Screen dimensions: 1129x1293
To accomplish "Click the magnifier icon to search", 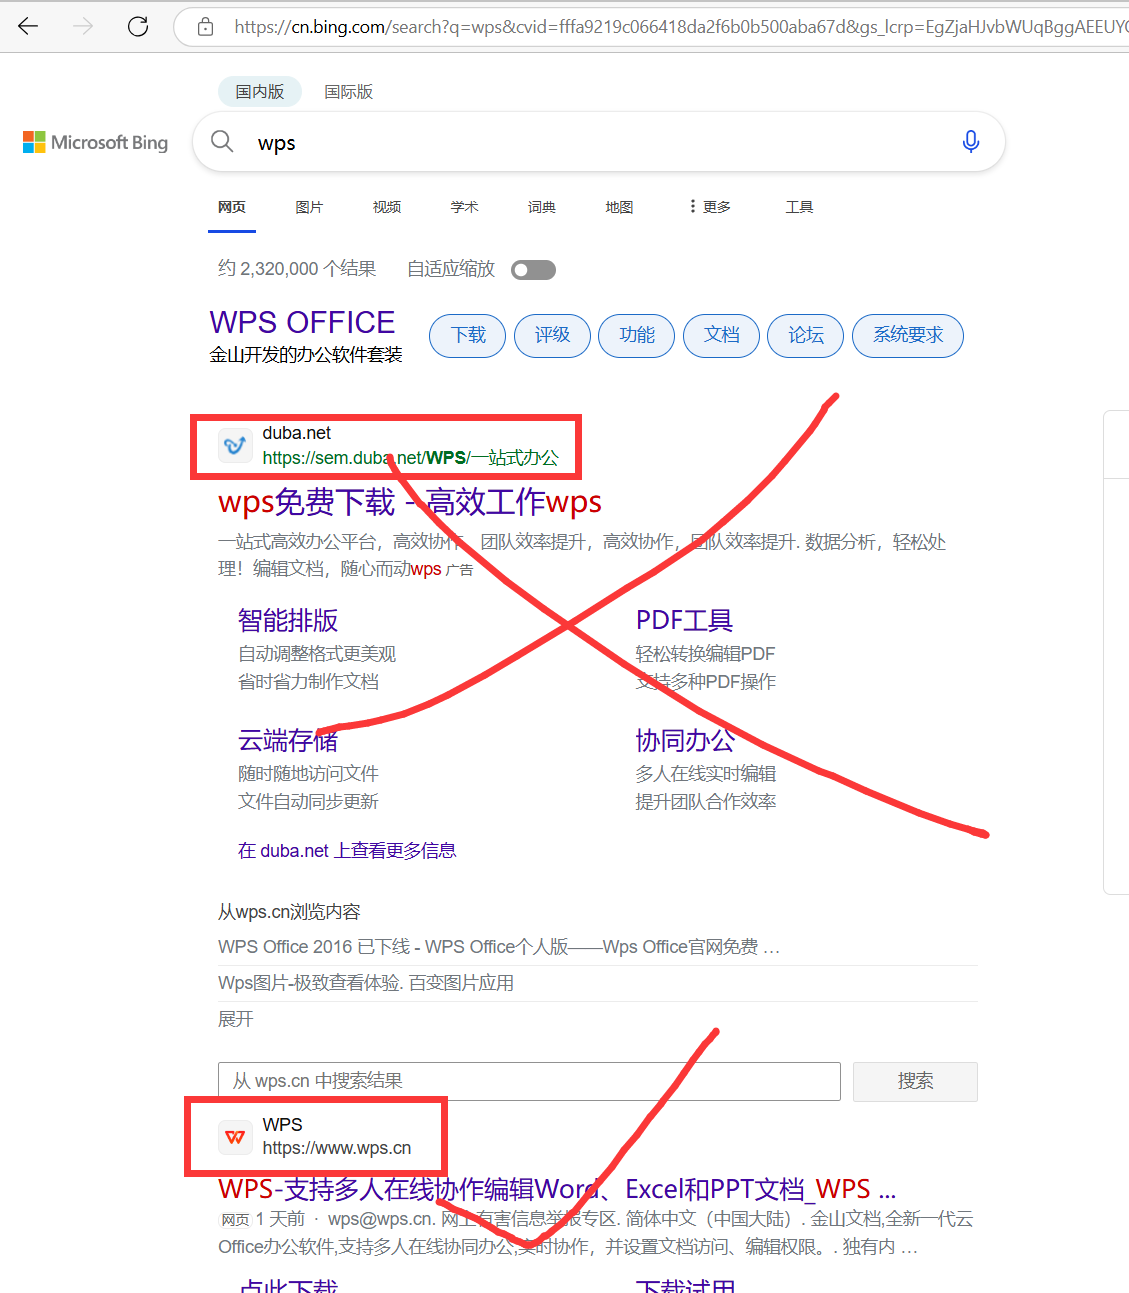I will 222,141.
